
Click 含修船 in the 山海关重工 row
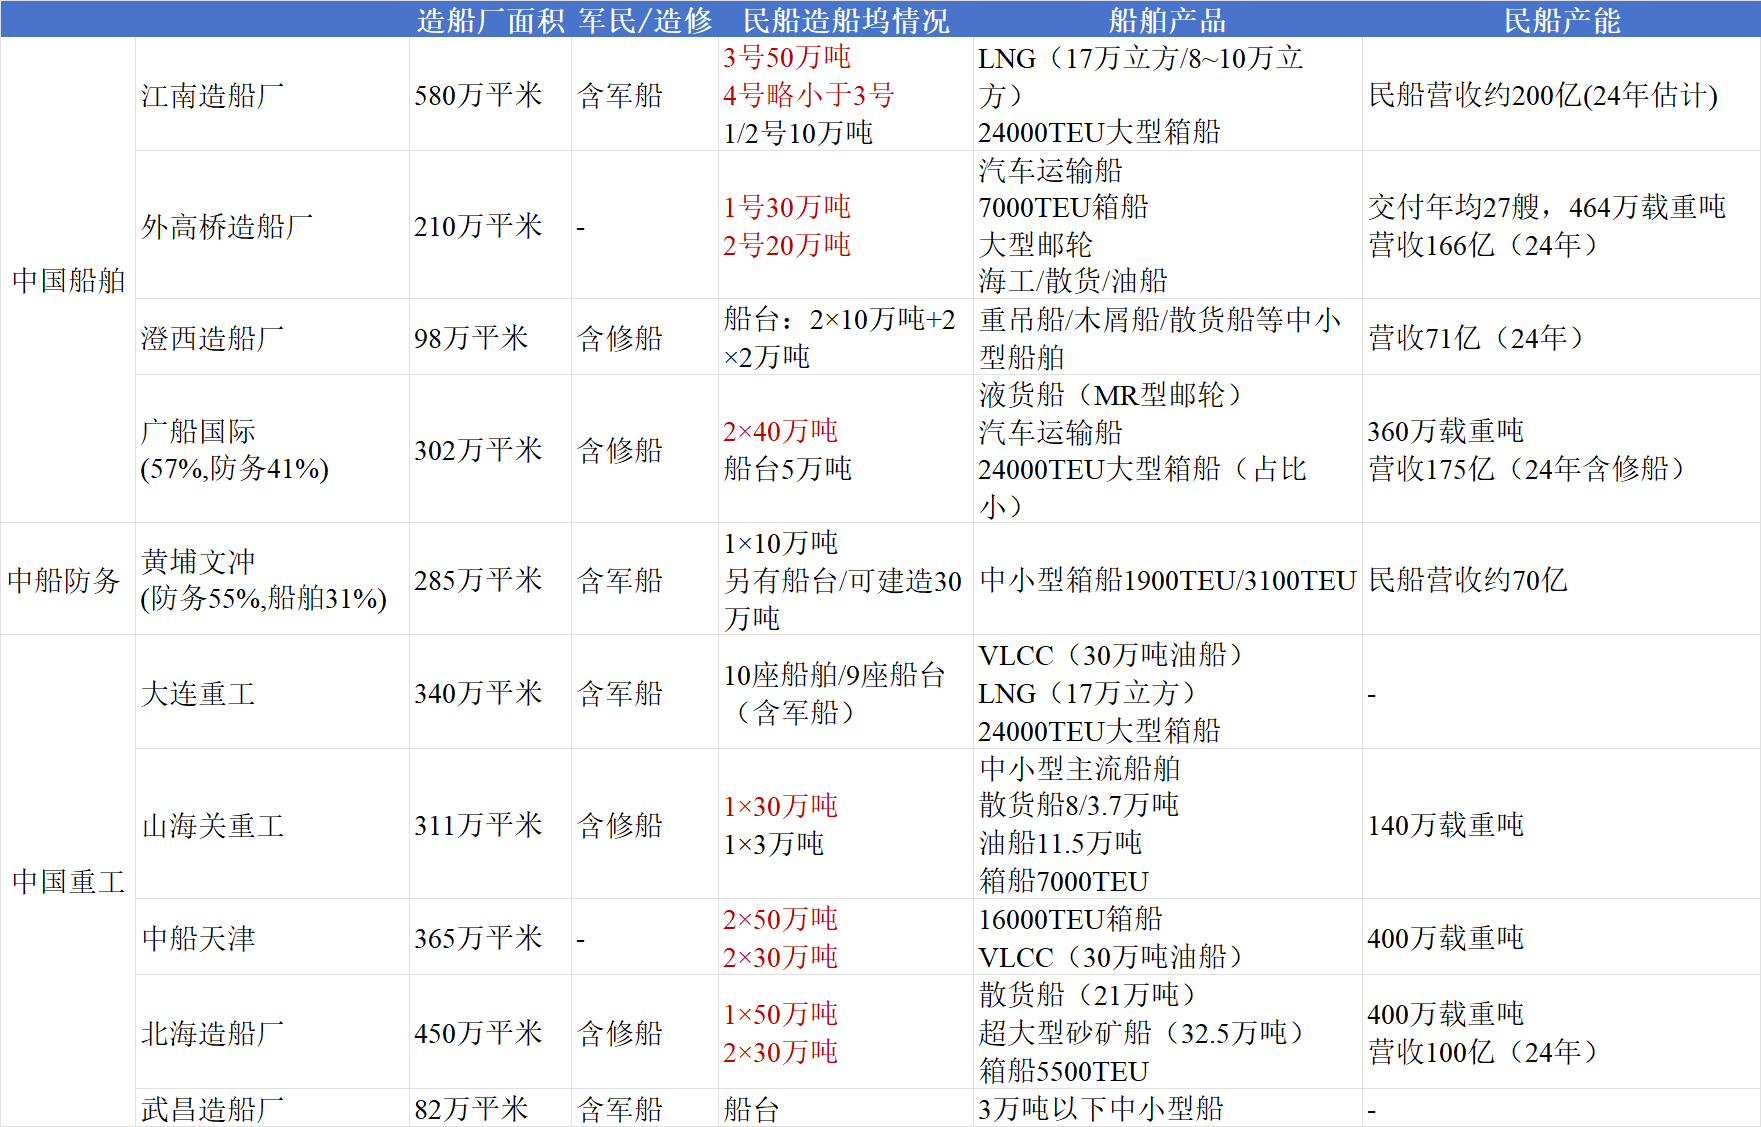pos(620,825)
